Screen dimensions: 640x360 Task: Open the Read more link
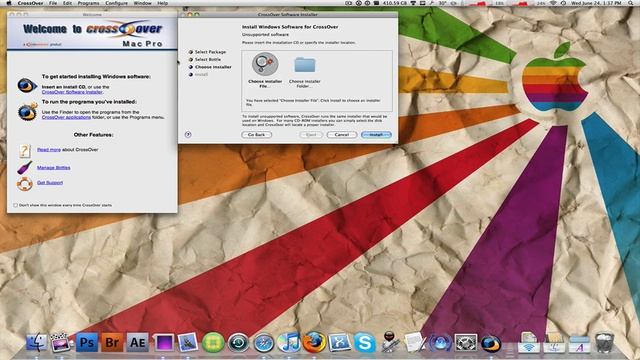(49, 150)
